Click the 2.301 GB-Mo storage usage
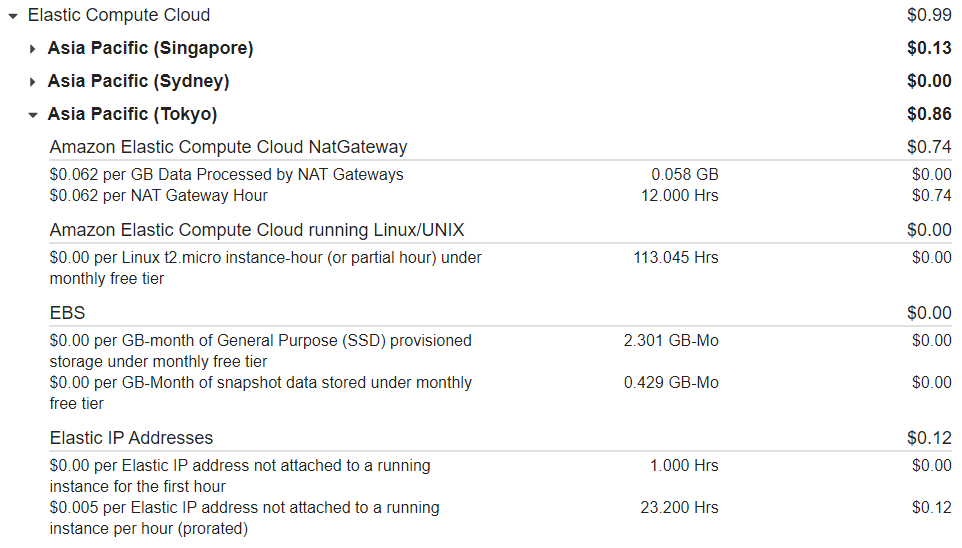962x548 pixels. pos(671,340)
